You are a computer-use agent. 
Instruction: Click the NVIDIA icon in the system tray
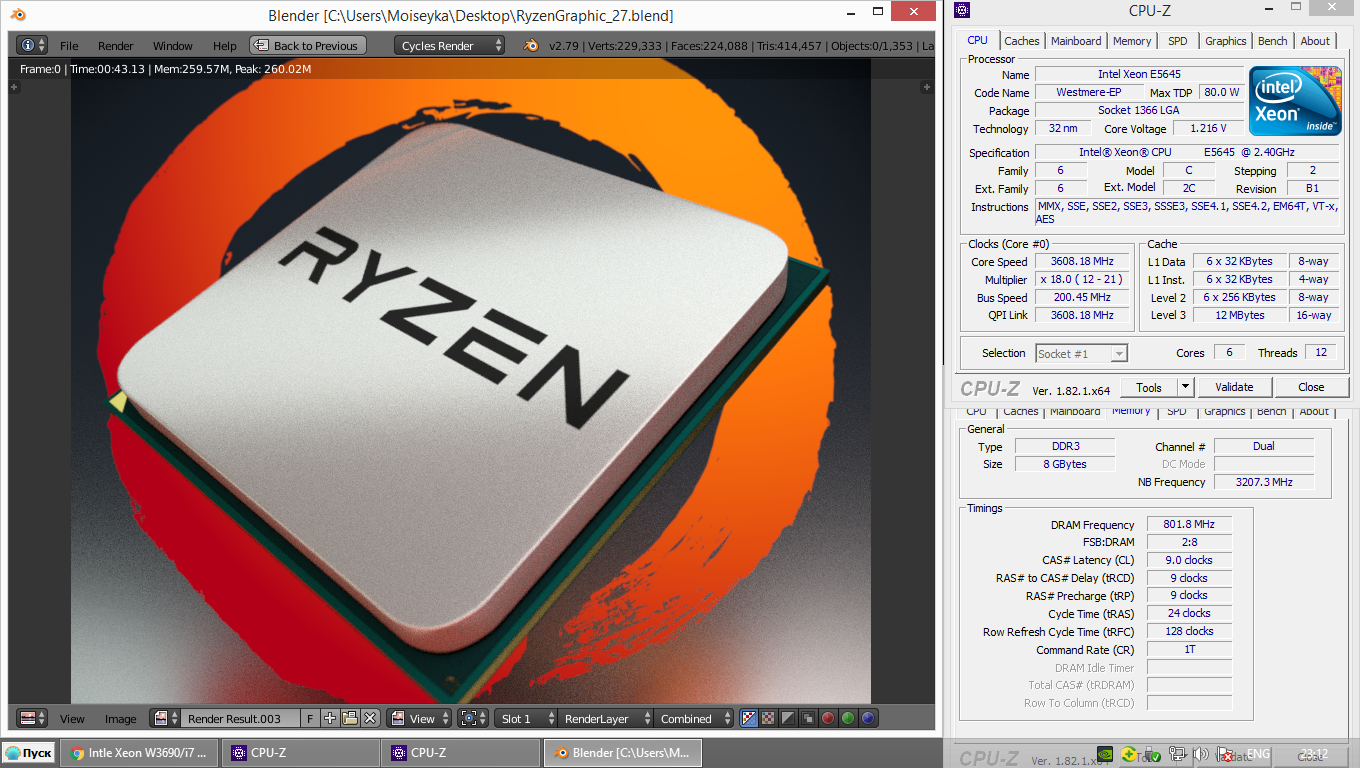pos(1105,754)
